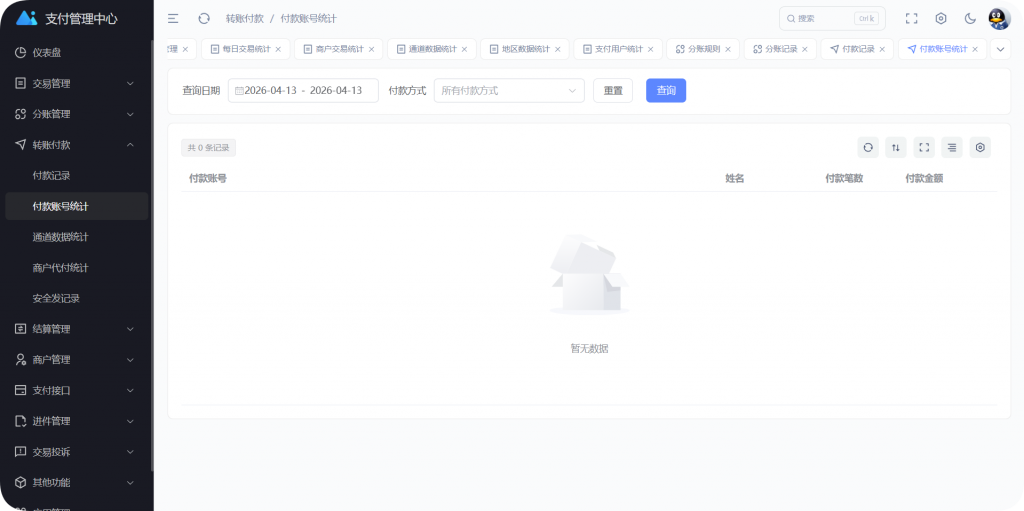Screen dimensions: 1024x511
Task: Close the 每日交易统计 tab
Action: [278, 49]
